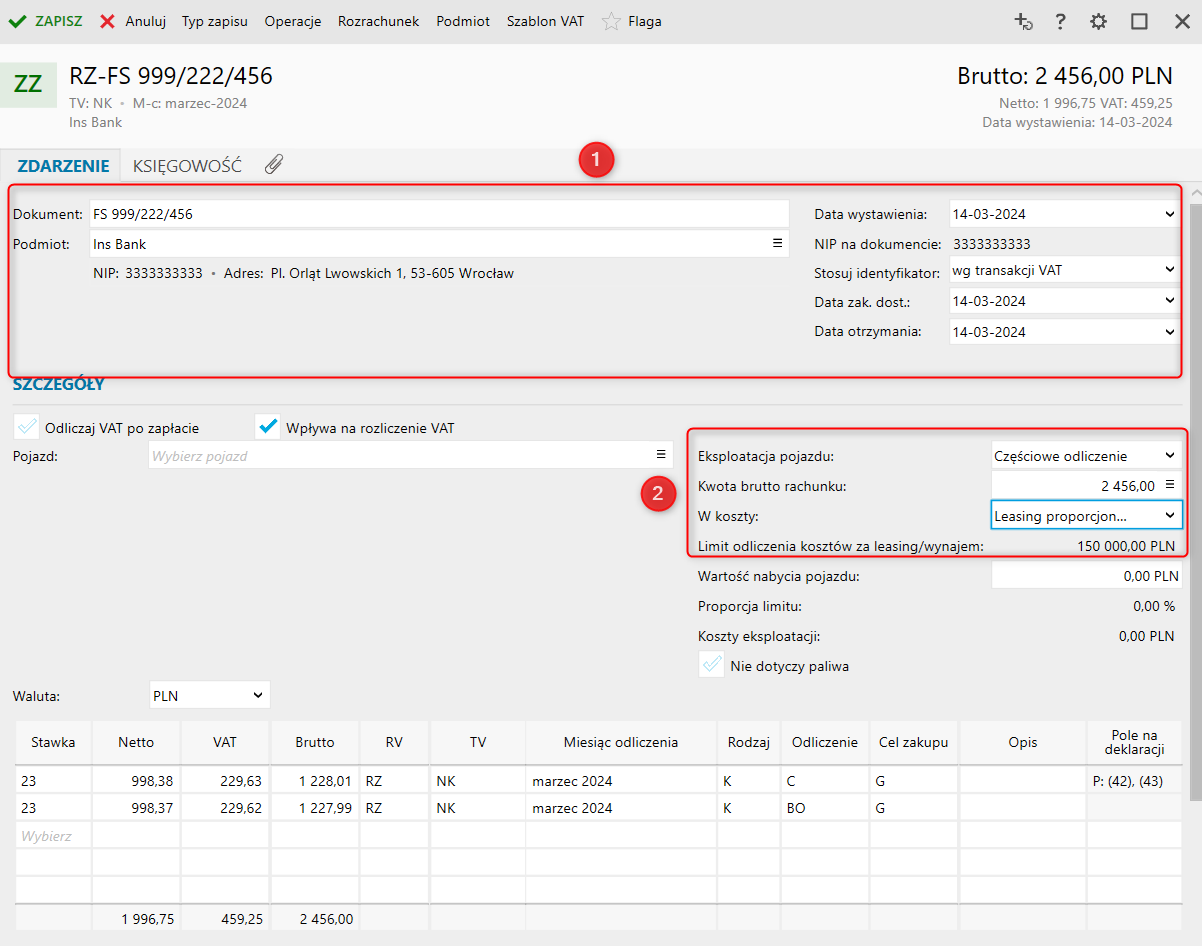
Task: Switch to the KSIĘGOWOŚĆ tab
Action: point(187,166)
